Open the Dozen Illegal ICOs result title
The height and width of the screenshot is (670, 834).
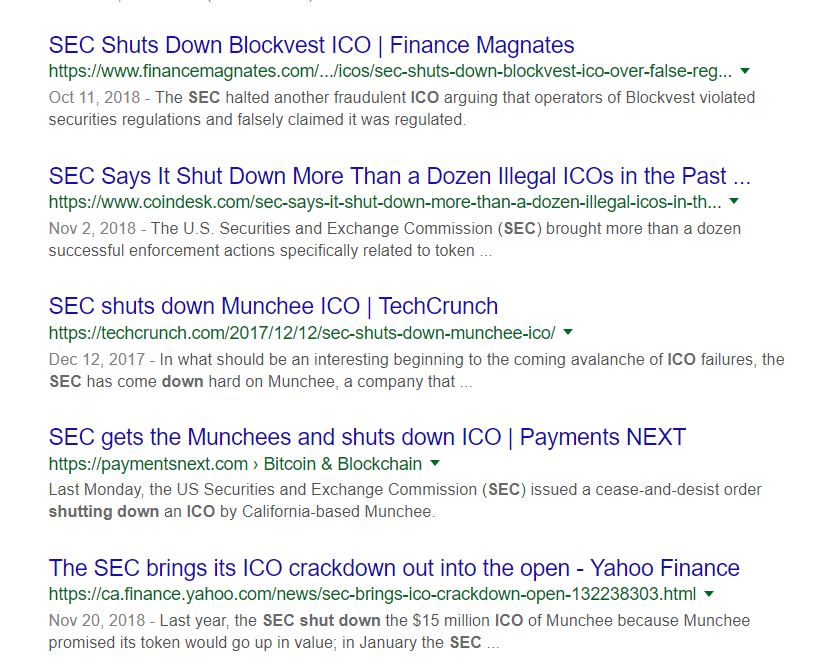point(399,177)
